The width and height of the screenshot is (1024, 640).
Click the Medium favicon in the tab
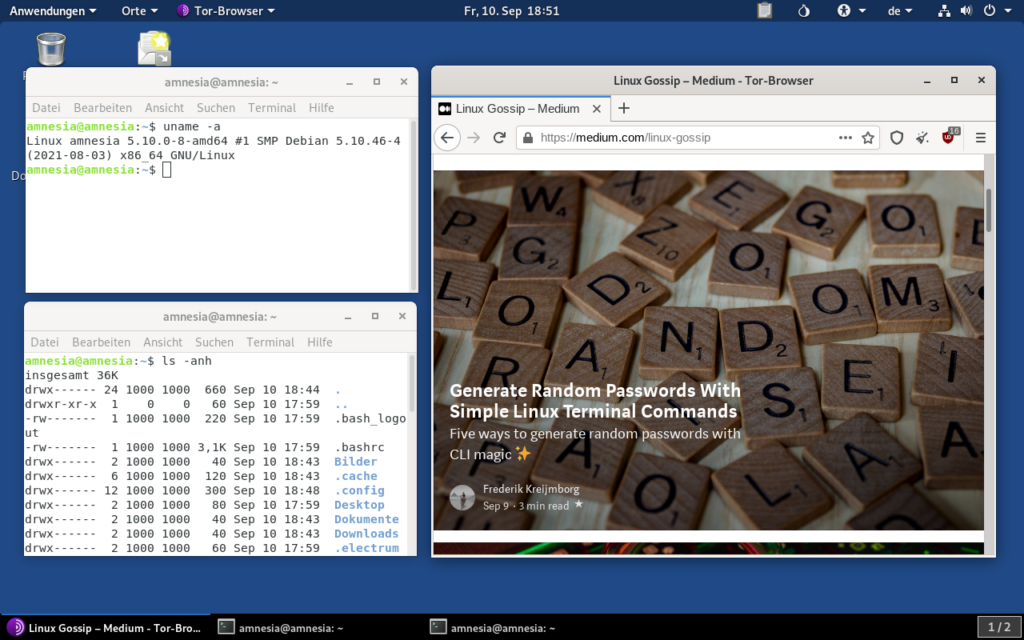[x=445, y=108]
